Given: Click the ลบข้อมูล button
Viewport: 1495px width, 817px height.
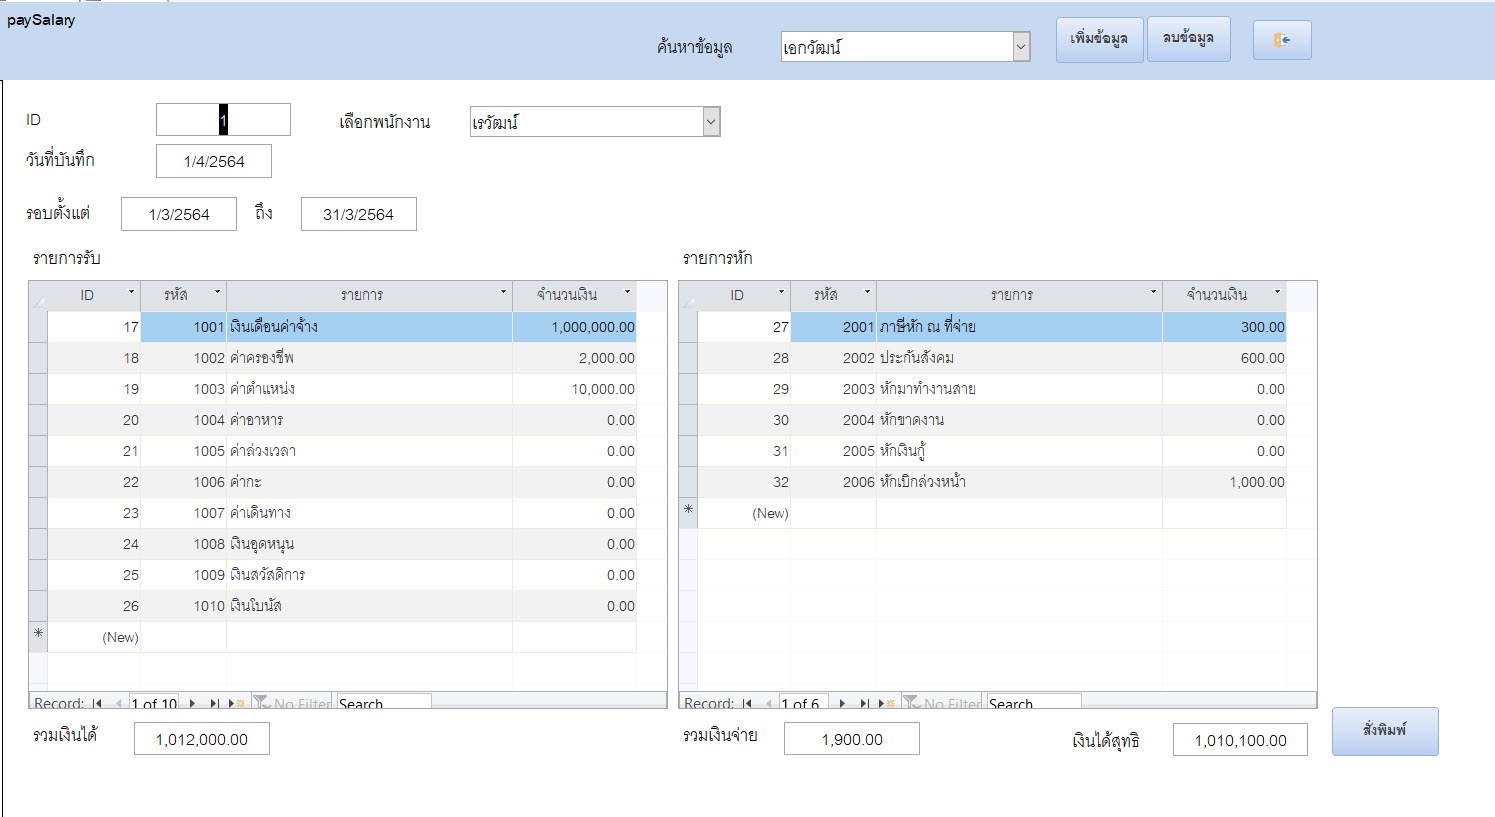Looking at the screenshot, I should 1188,39.
